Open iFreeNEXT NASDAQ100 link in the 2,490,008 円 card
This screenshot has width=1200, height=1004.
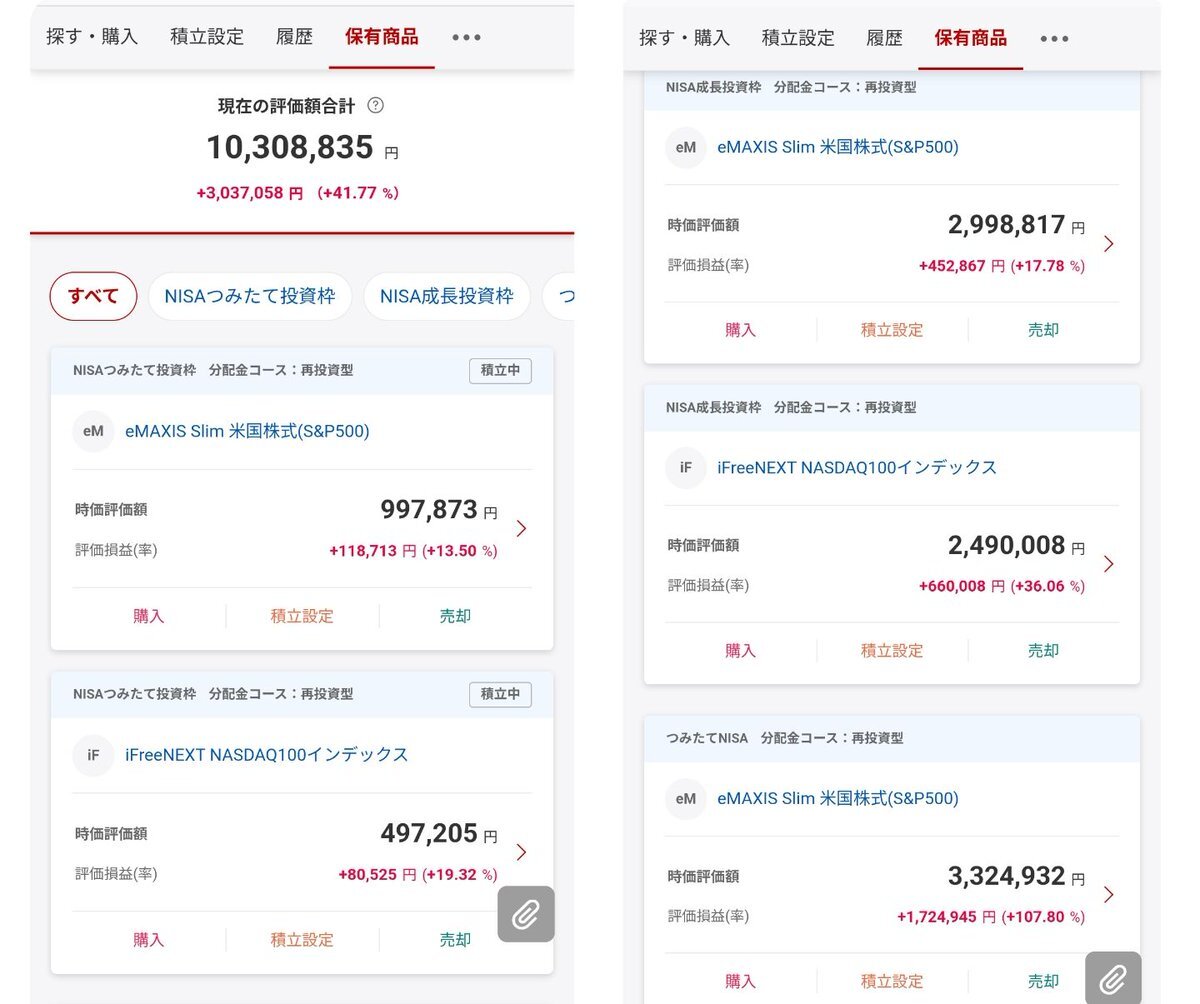pos(857,467)
